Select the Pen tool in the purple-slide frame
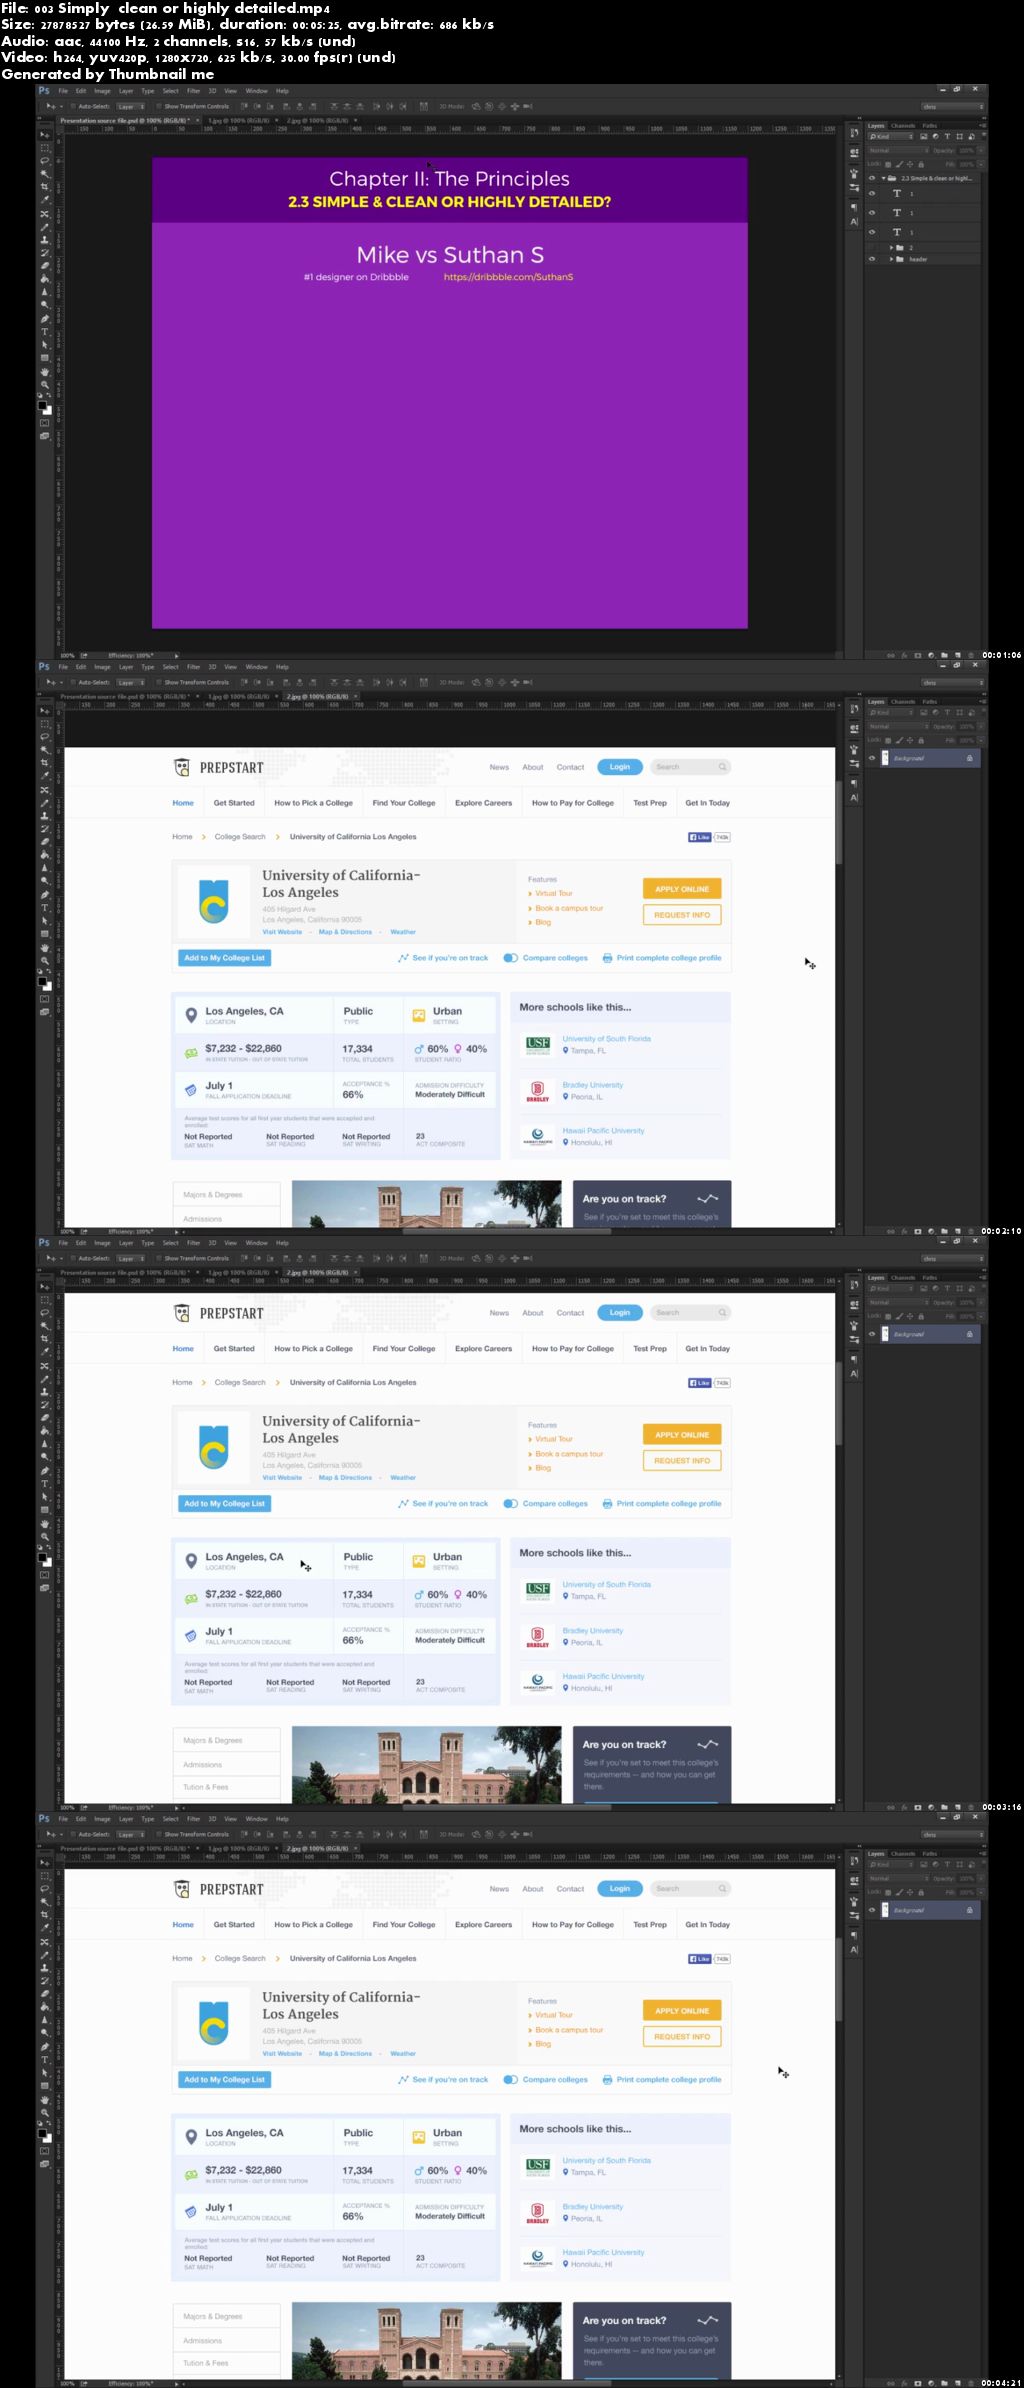The width and height of the screenshot is (1024, 2388). (x=45, y=317)
